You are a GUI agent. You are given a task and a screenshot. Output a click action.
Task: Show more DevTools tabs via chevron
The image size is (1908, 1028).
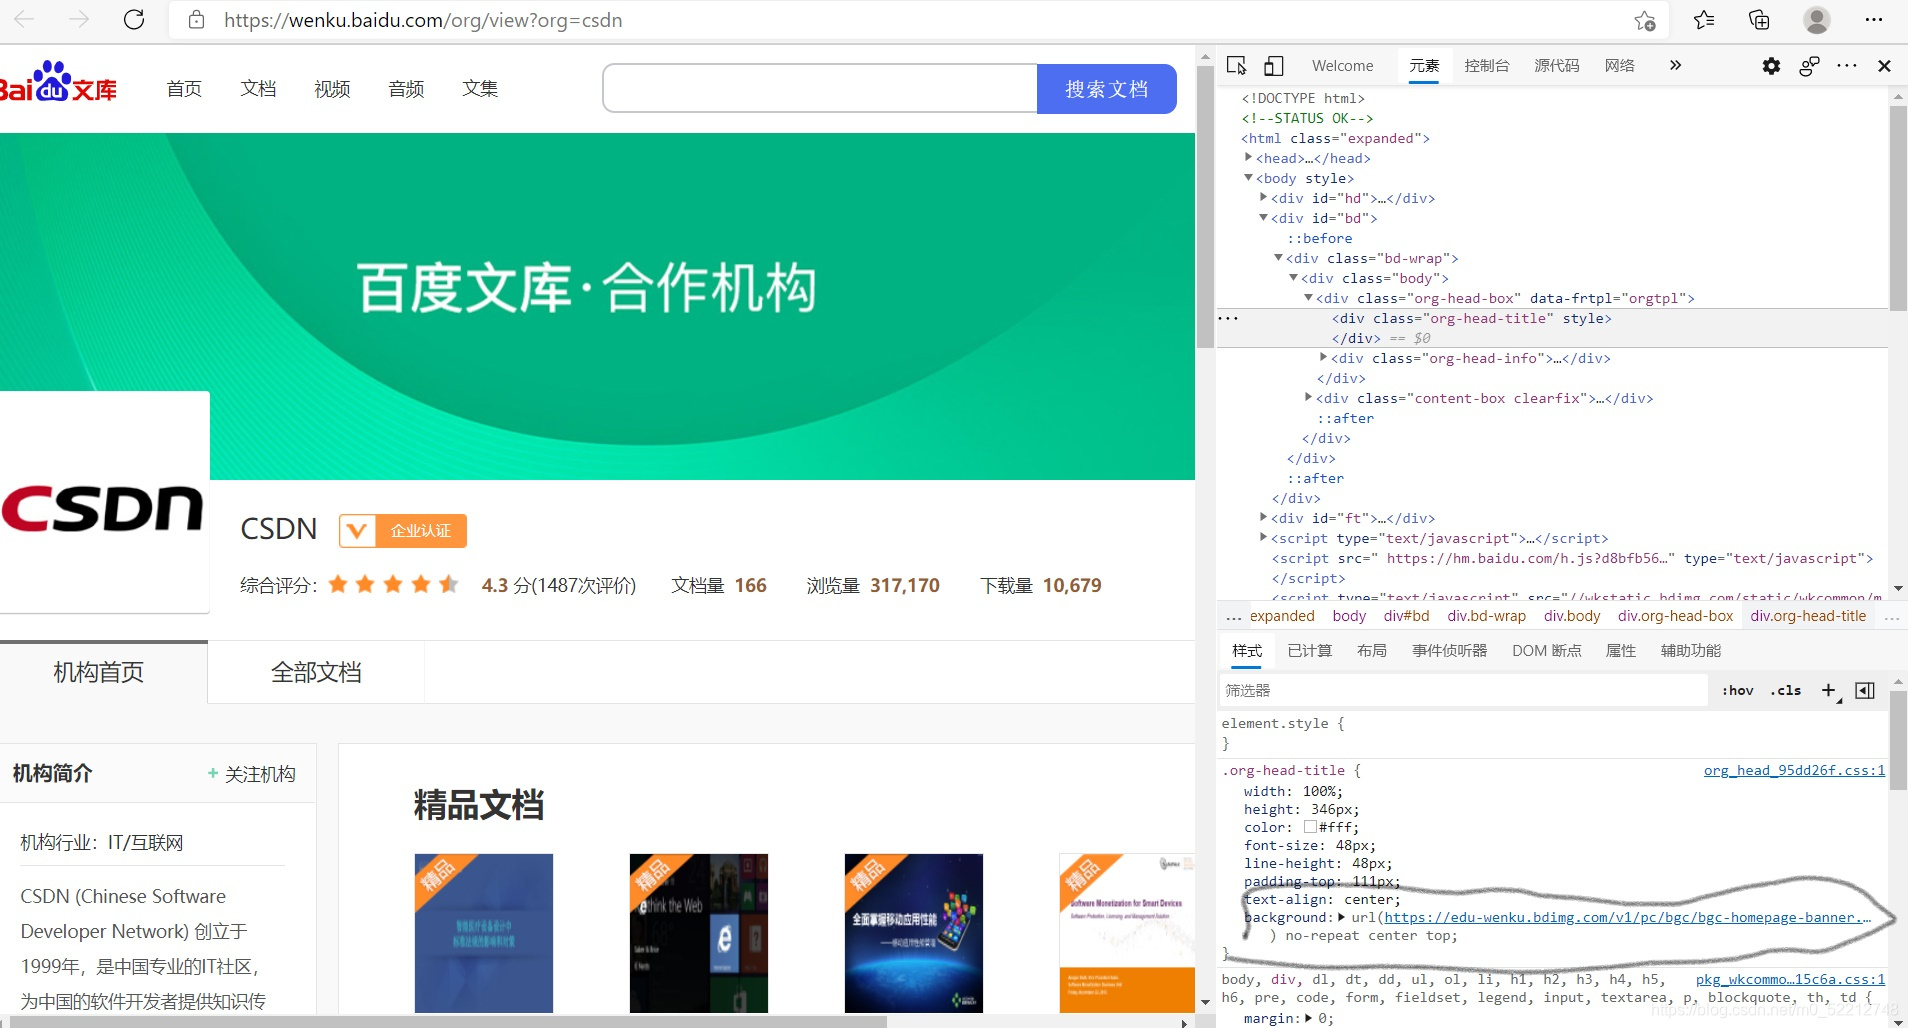(x=1675, y=65)
